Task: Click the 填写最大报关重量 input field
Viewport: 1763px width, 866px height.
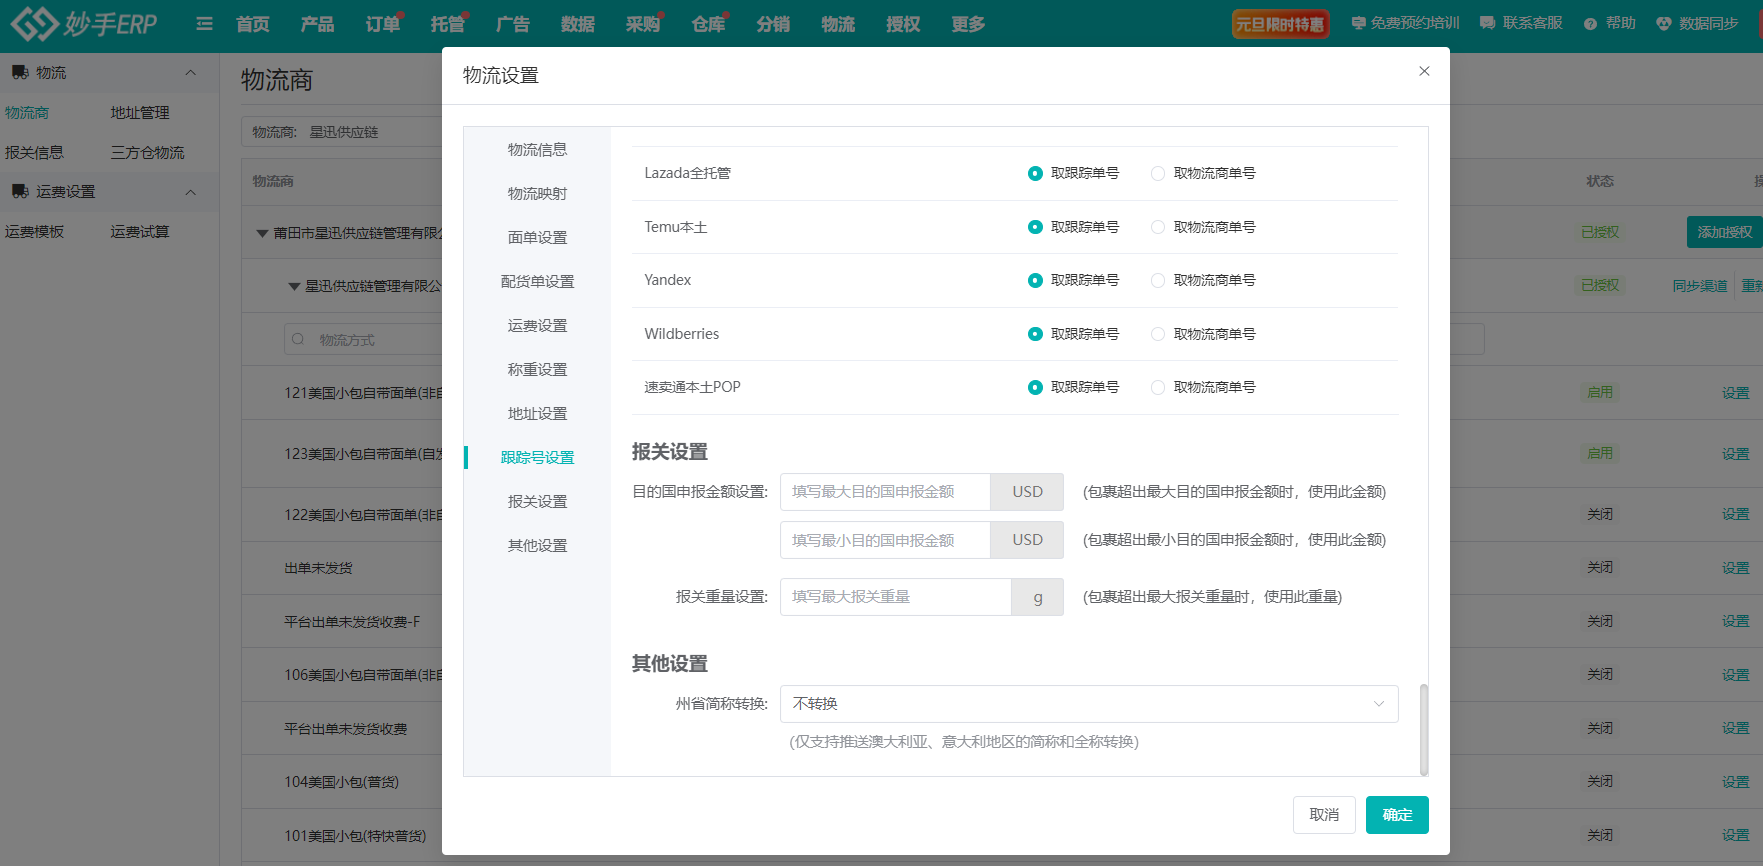Action: [x=895, y=597]
